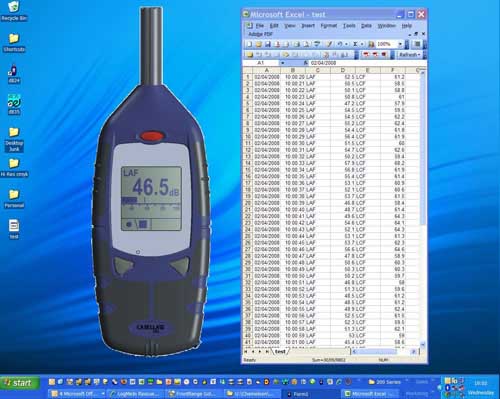Viewport: 500px width, 399px height.
Task: Switch to Microsoft Excel taskbar button
Action: coord(370,394)
